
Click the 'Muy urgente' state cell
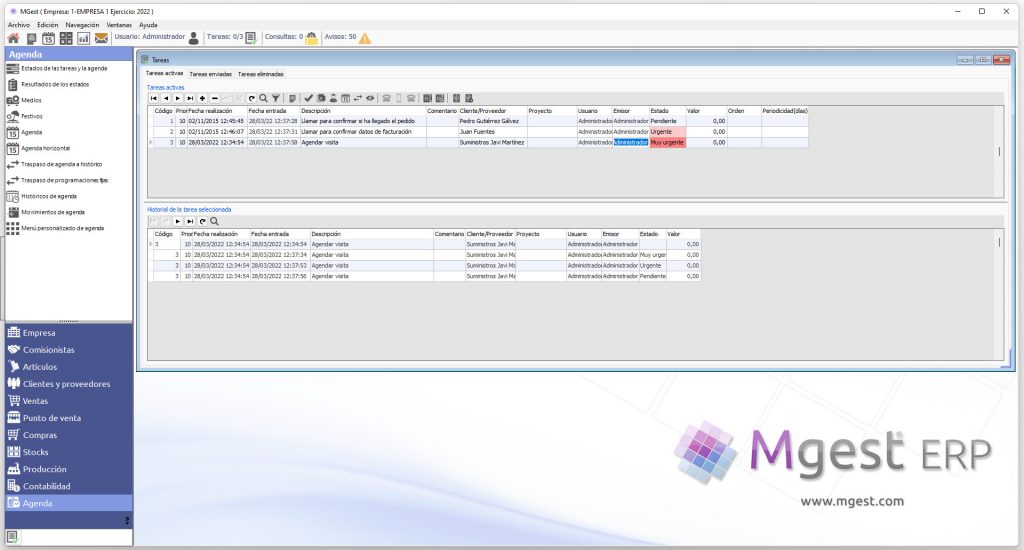tap(667, 142)
